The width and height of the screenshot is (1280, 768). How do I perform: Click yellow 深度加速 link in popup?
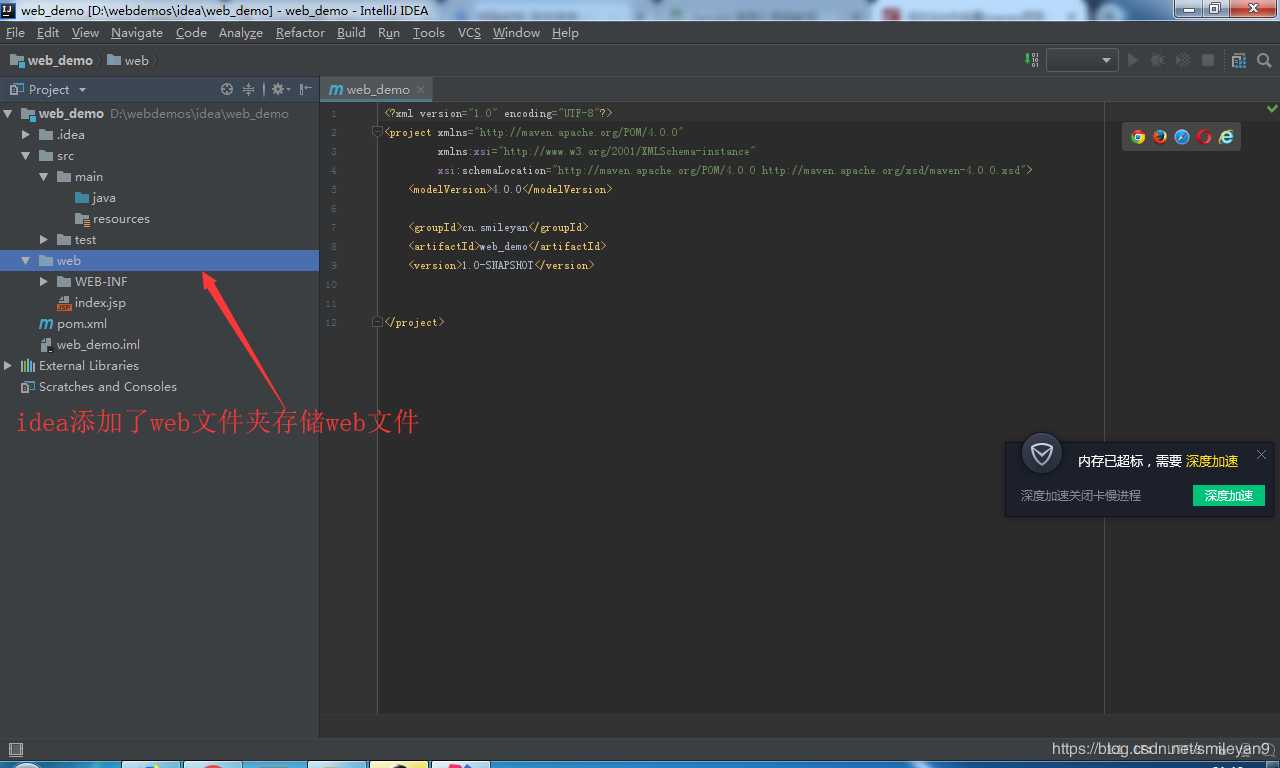[x=1212, y=461]
